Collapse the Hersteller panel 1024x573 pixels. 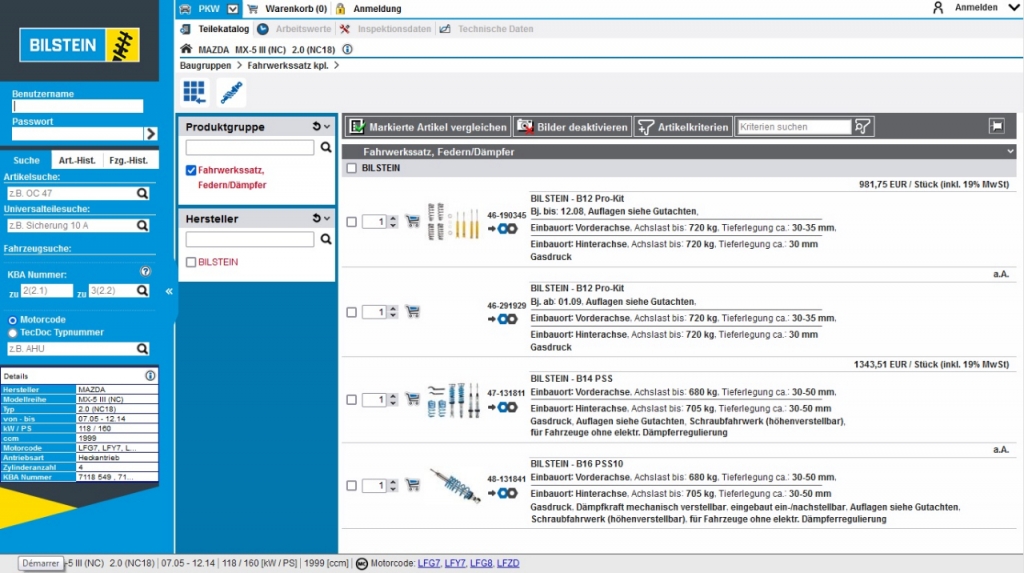point(327,218)
